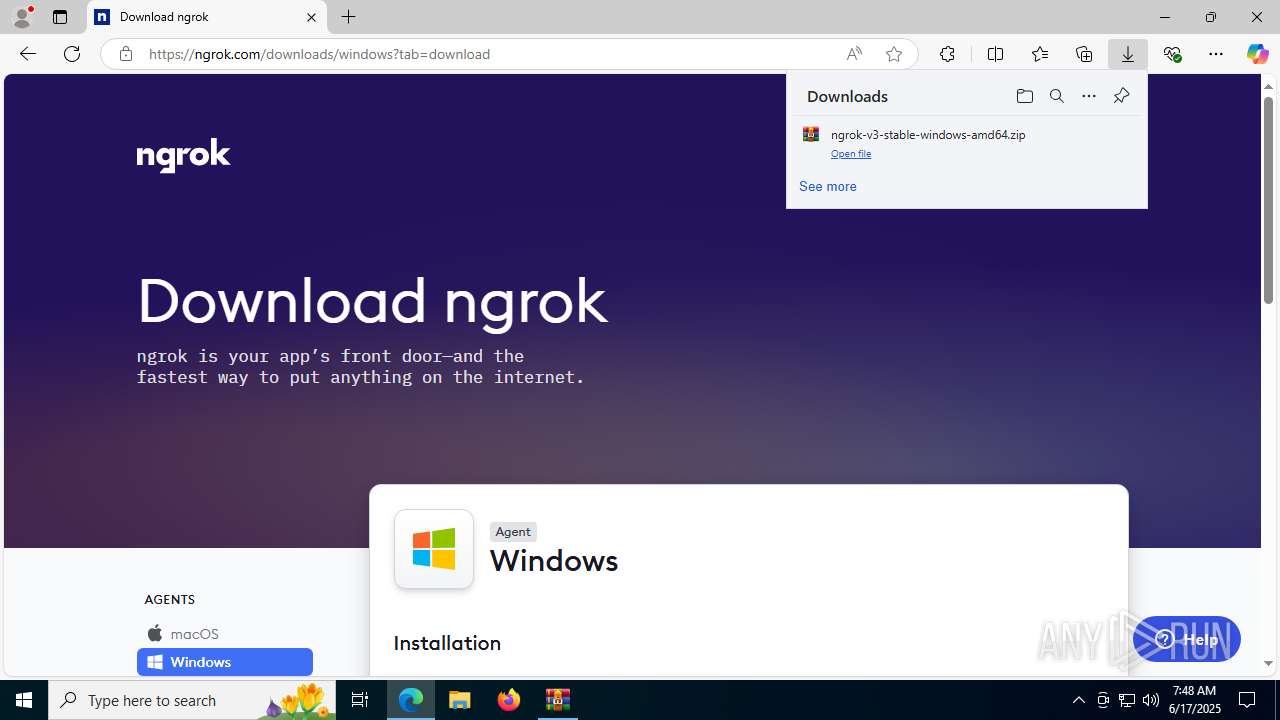Click scrollbar down arrow
This screenshot has width=1280, height=720.
coord(1268,664)
